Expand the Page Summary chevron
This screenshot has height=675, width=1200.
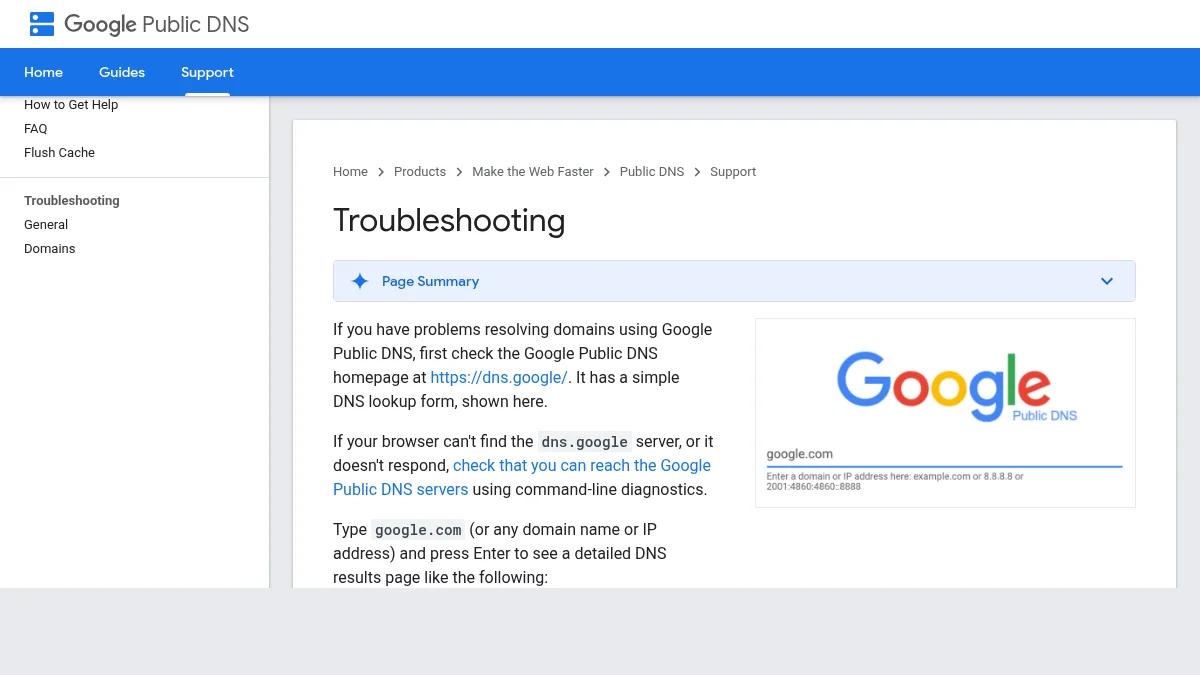(x=1107, y=281)
